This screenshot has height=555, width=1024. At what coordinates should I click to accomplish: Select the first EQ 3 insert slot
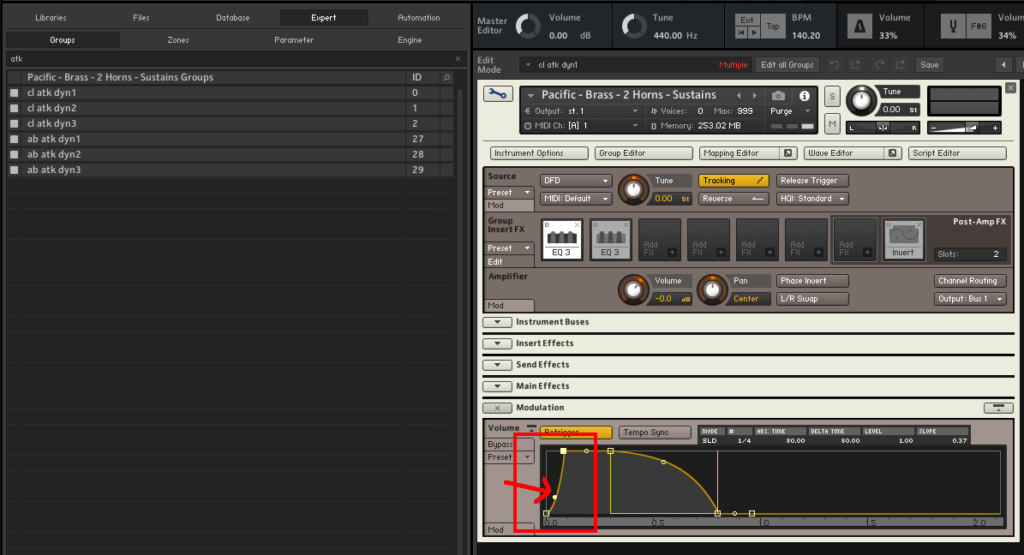click(562, 240)
